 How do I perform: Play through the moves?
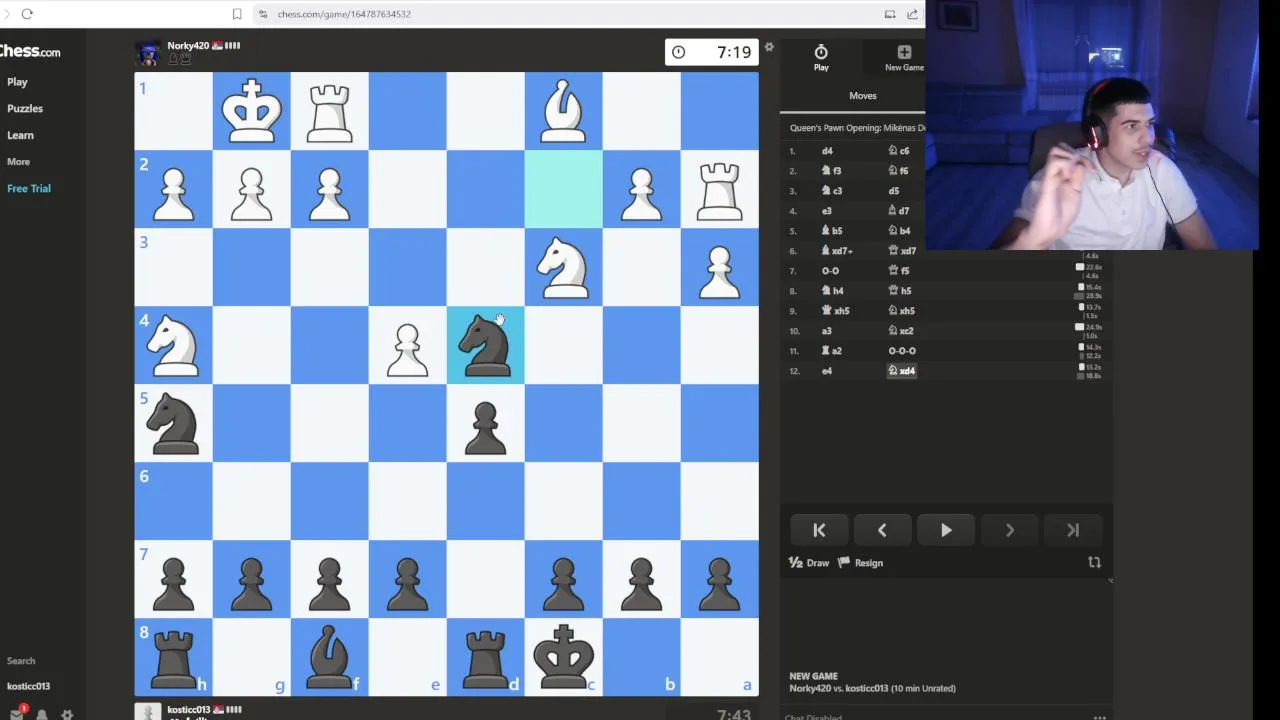(946, 530)
